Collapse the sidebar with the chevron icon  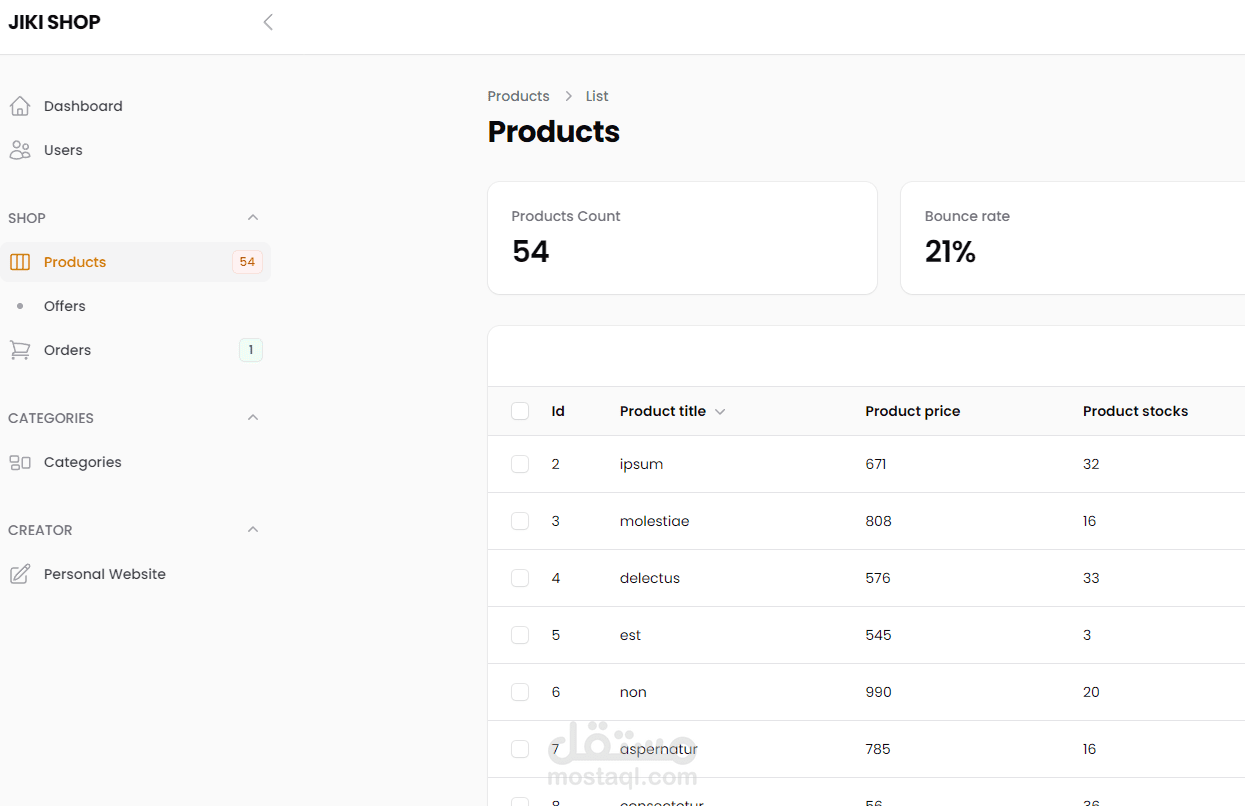[x=268, y=22]
